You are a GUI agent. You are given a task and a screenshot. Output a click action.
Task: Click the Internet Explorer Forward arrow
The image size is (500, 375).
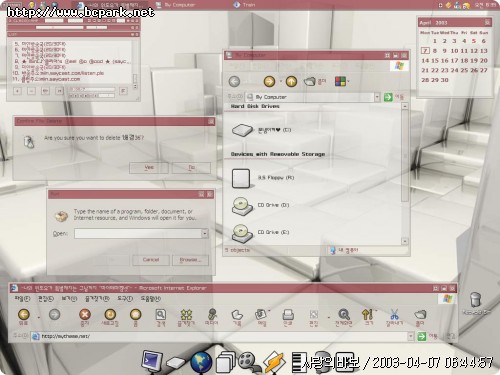(x=55, y=314)
